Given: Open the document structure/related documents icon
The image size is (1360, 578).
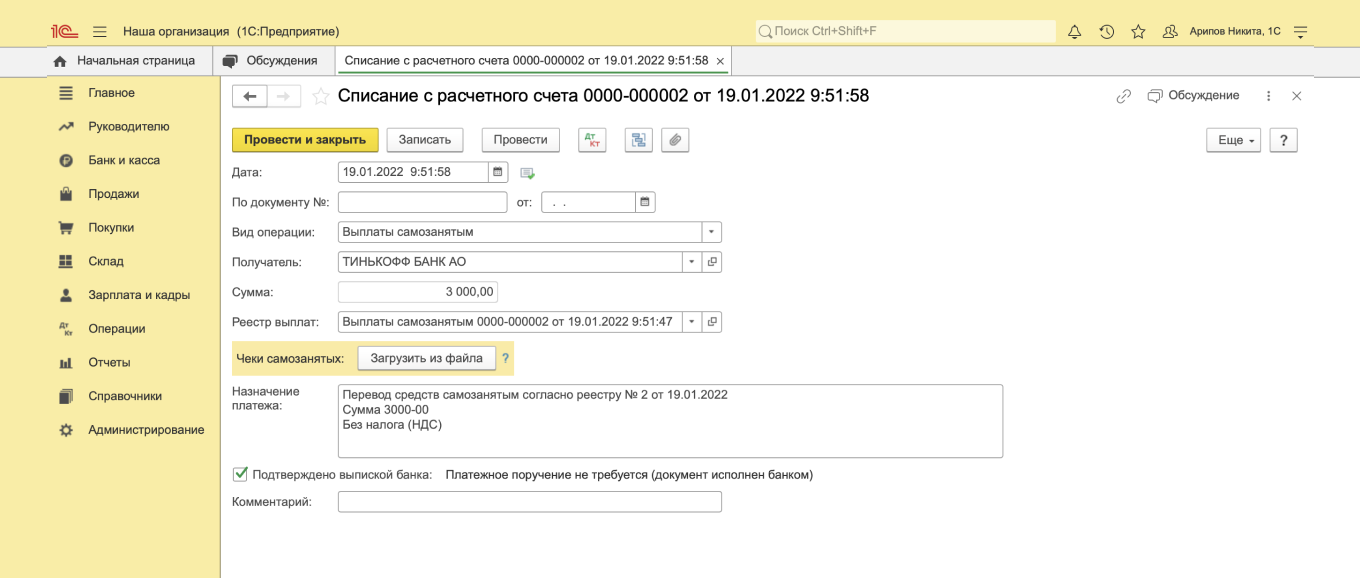Looking at the screenshot, I should click(x=638, y=140).
